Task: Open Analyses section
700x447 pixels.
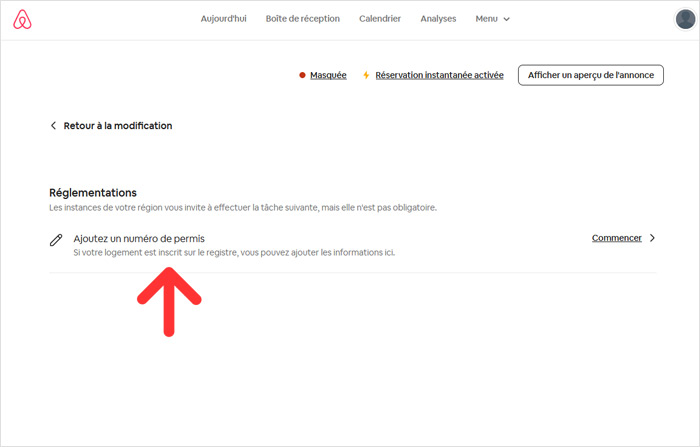Action: coord(438,19)
